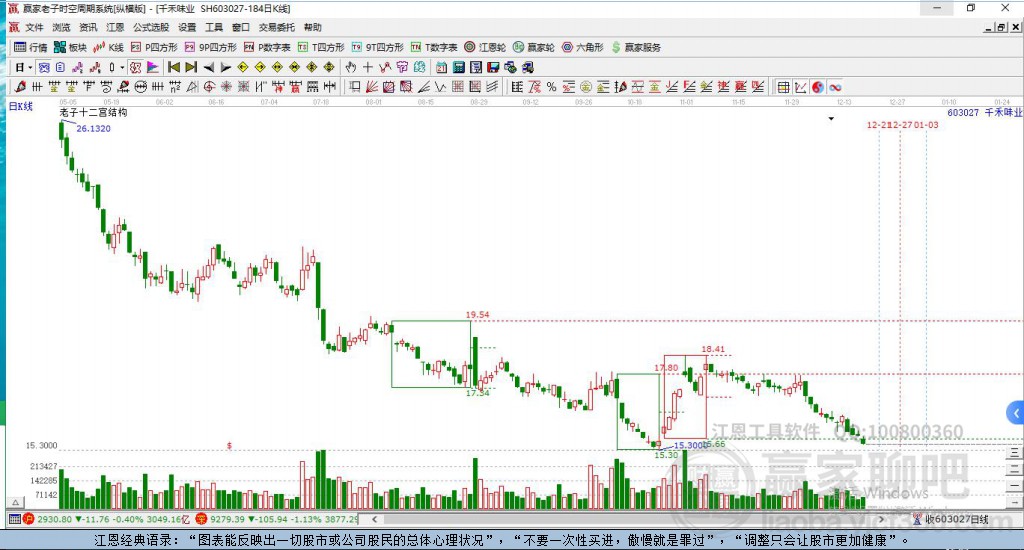The width and height of the screenshot is (1024, 550).
Task: Select the Gann fan lines tool
Action: [372, 87]
